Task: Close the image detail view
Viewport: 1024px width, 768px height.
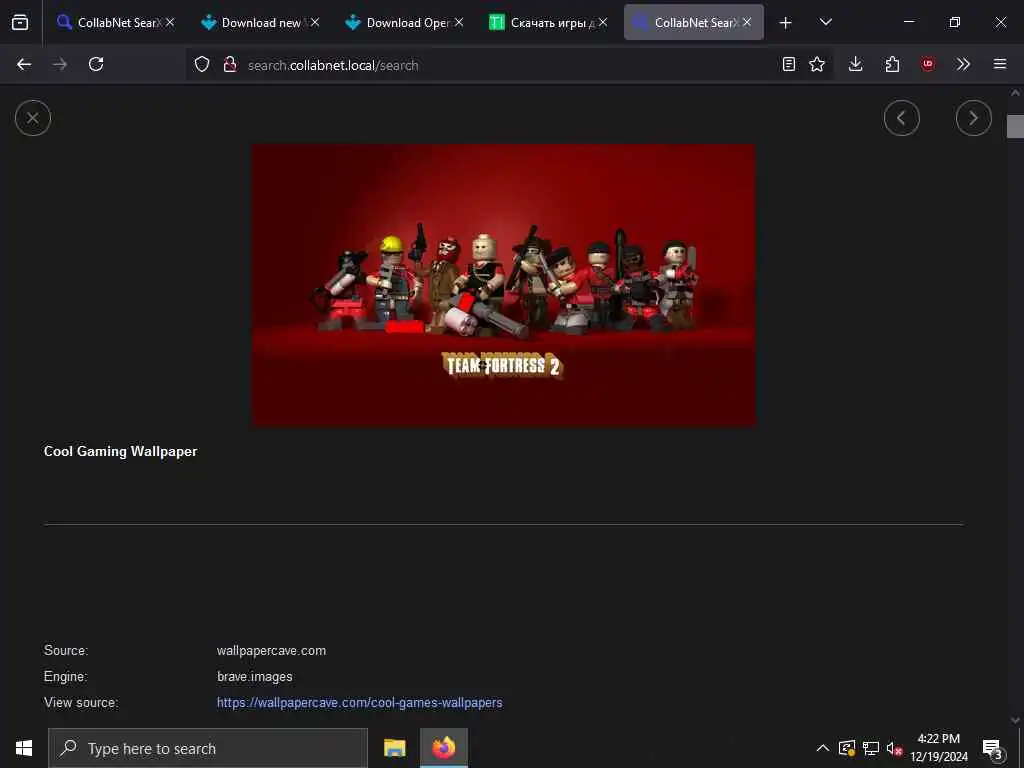Action: pyautogui.click(x=33, y=118)
